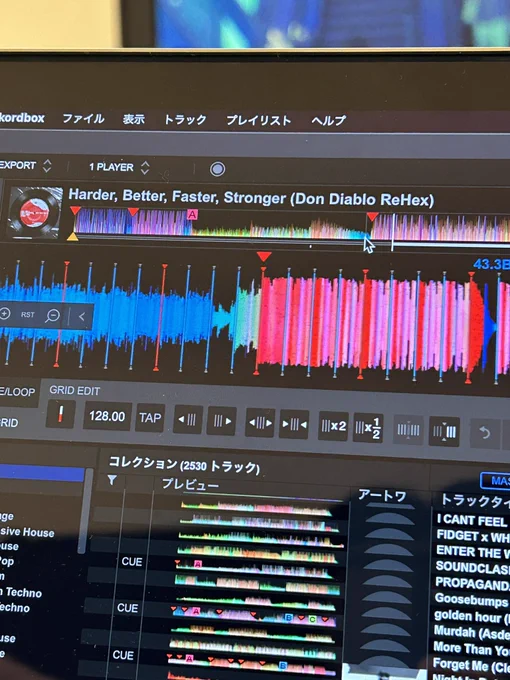Select the Forget Me track row
The height and width of the screenshot is (680, 510).
pos(471,664)
